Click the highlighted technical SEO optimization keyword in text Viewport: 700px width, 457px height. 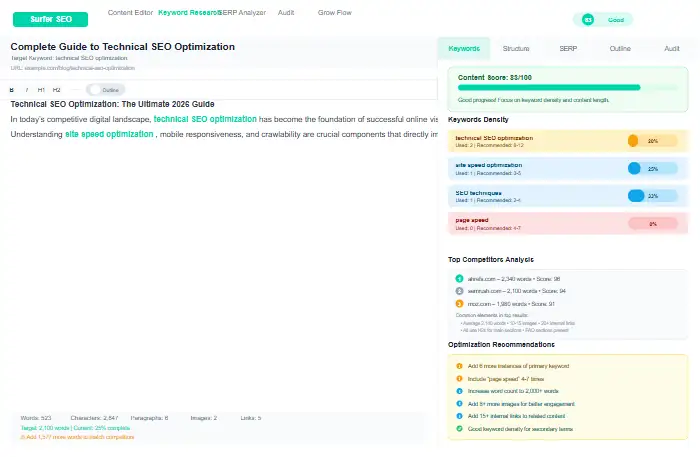click(205, 119)
